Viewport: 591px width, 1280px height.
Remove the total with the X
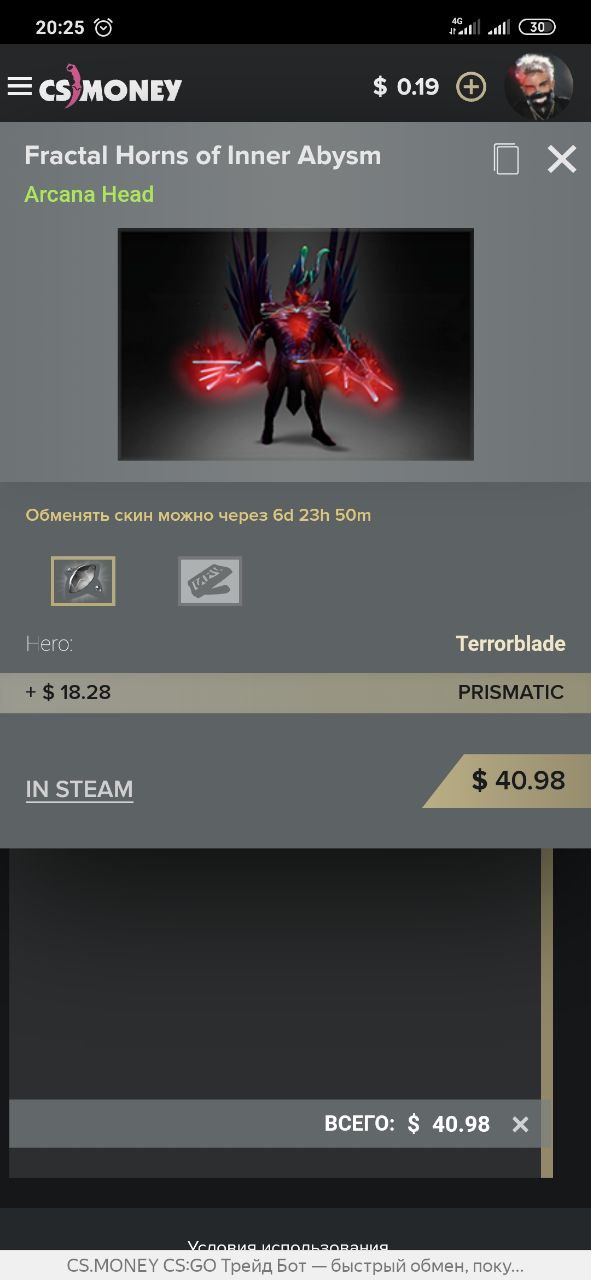click(x=520, y=1124)
